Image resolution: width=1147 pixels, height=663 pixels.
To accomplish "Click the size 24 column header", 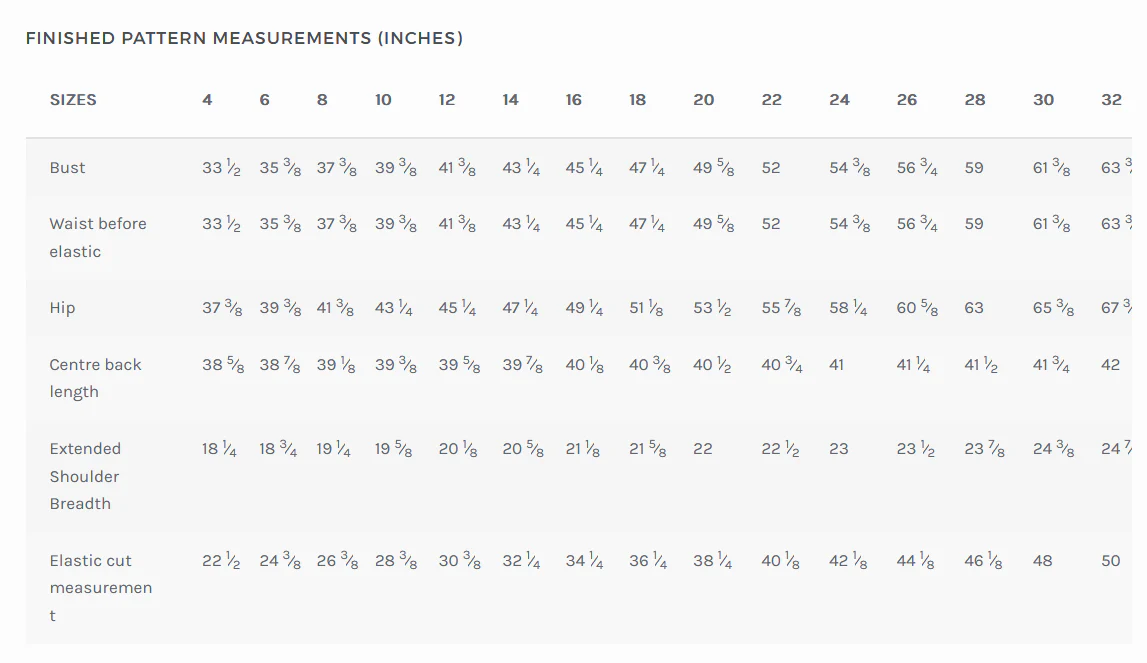I will (x=839, y=100).
